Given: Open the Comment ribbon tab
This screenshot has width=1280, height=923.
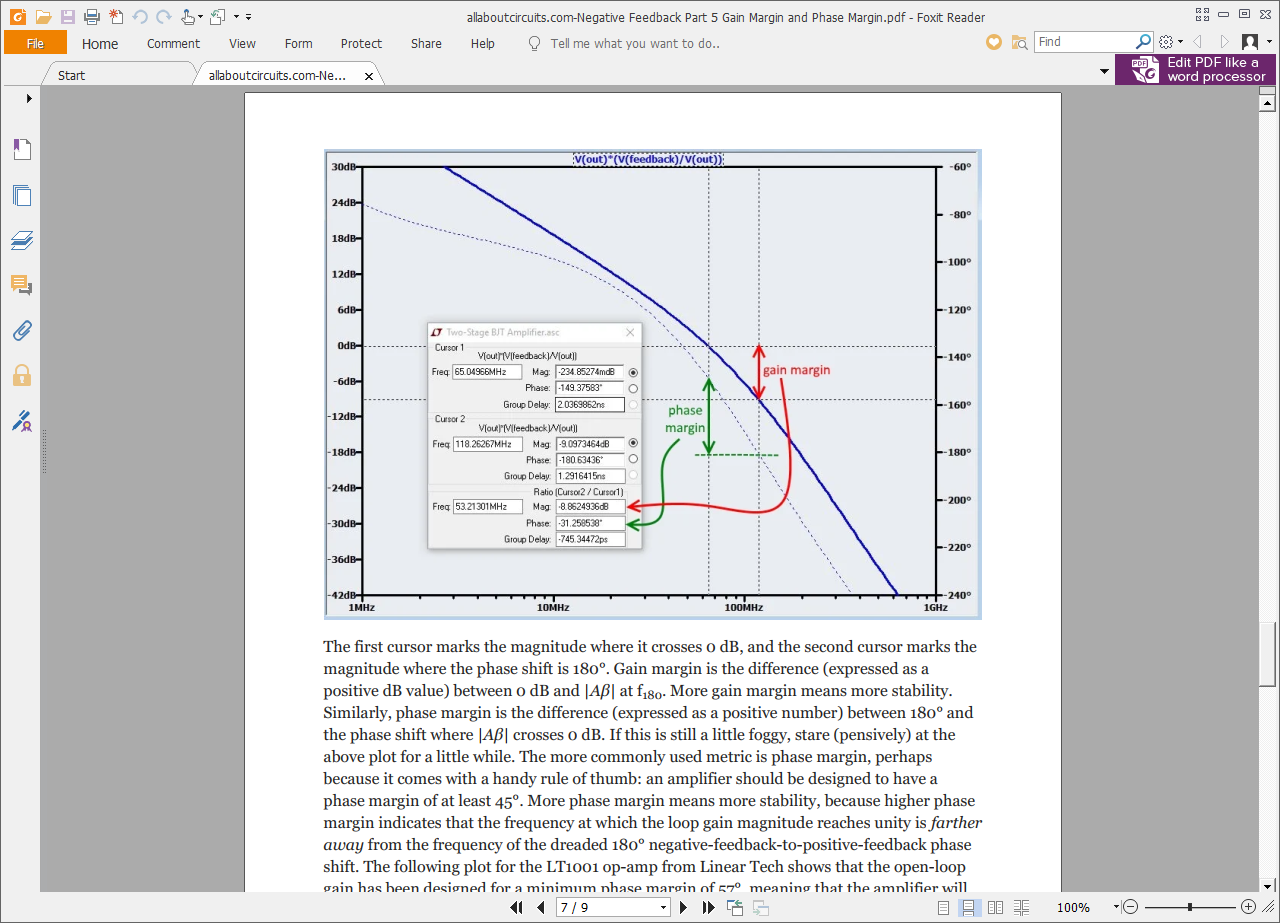Looking at the screenshot, I should coord(173,43).
